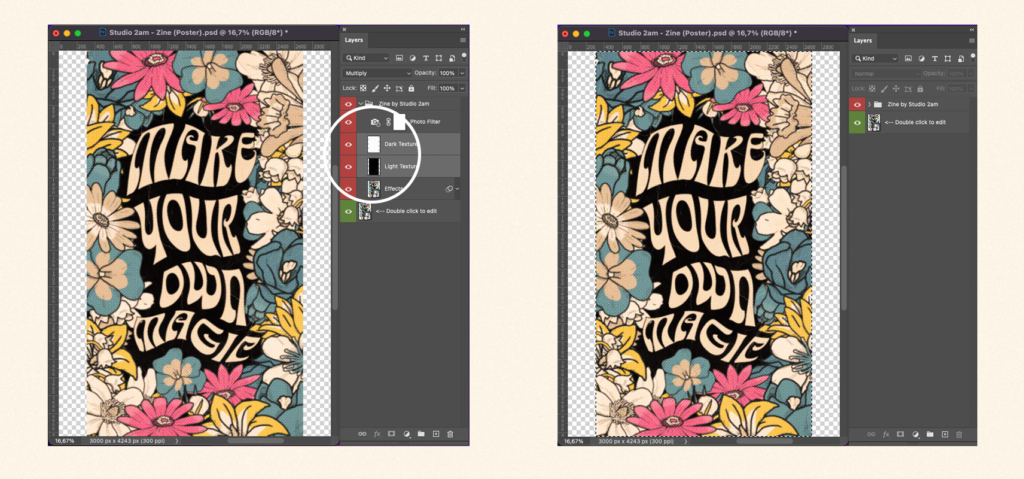Toggle shape layer filter in right Layers panel
Screen dimensions: 1024x479
[947, 58]
